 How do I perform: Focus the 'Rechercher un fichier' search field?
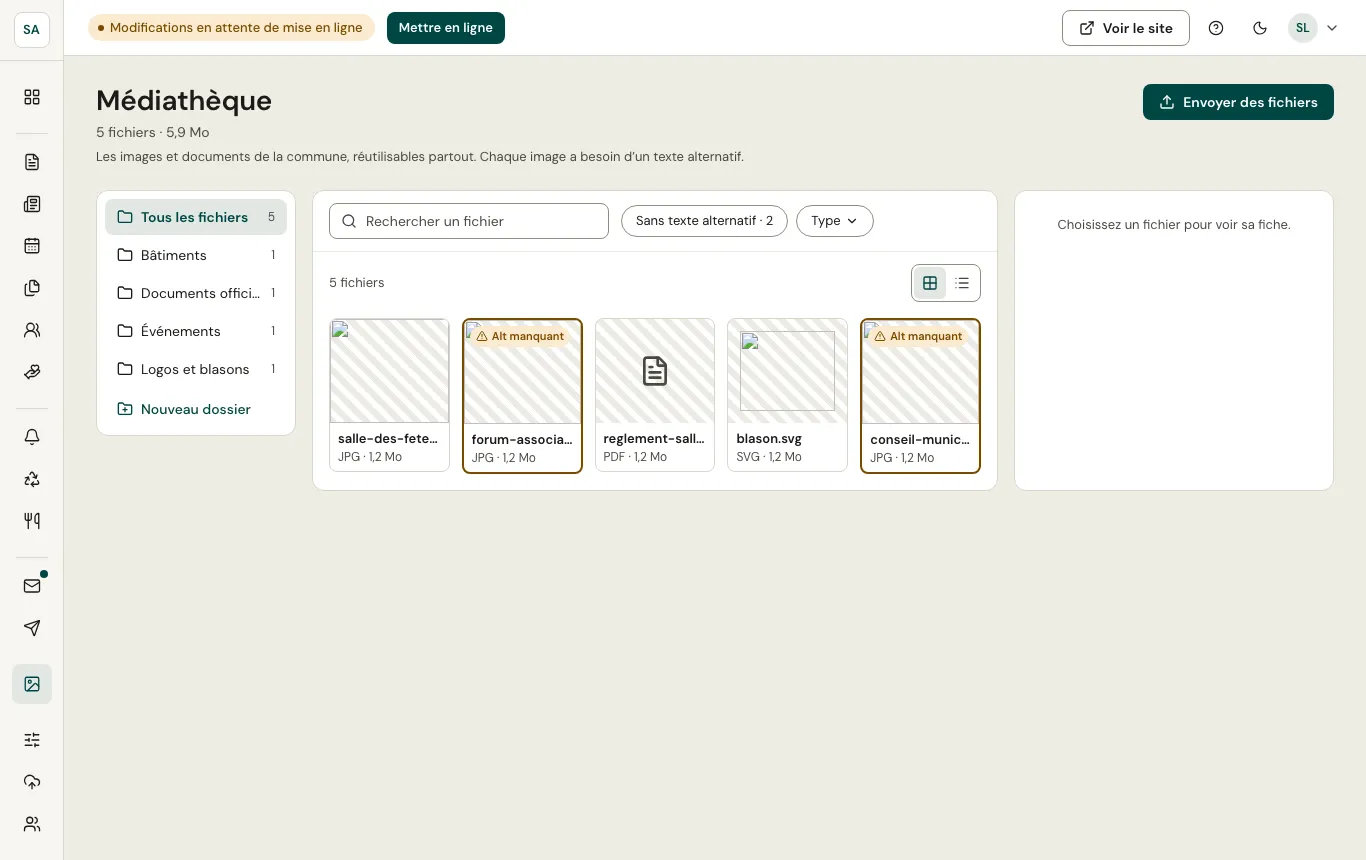(469, 221)
